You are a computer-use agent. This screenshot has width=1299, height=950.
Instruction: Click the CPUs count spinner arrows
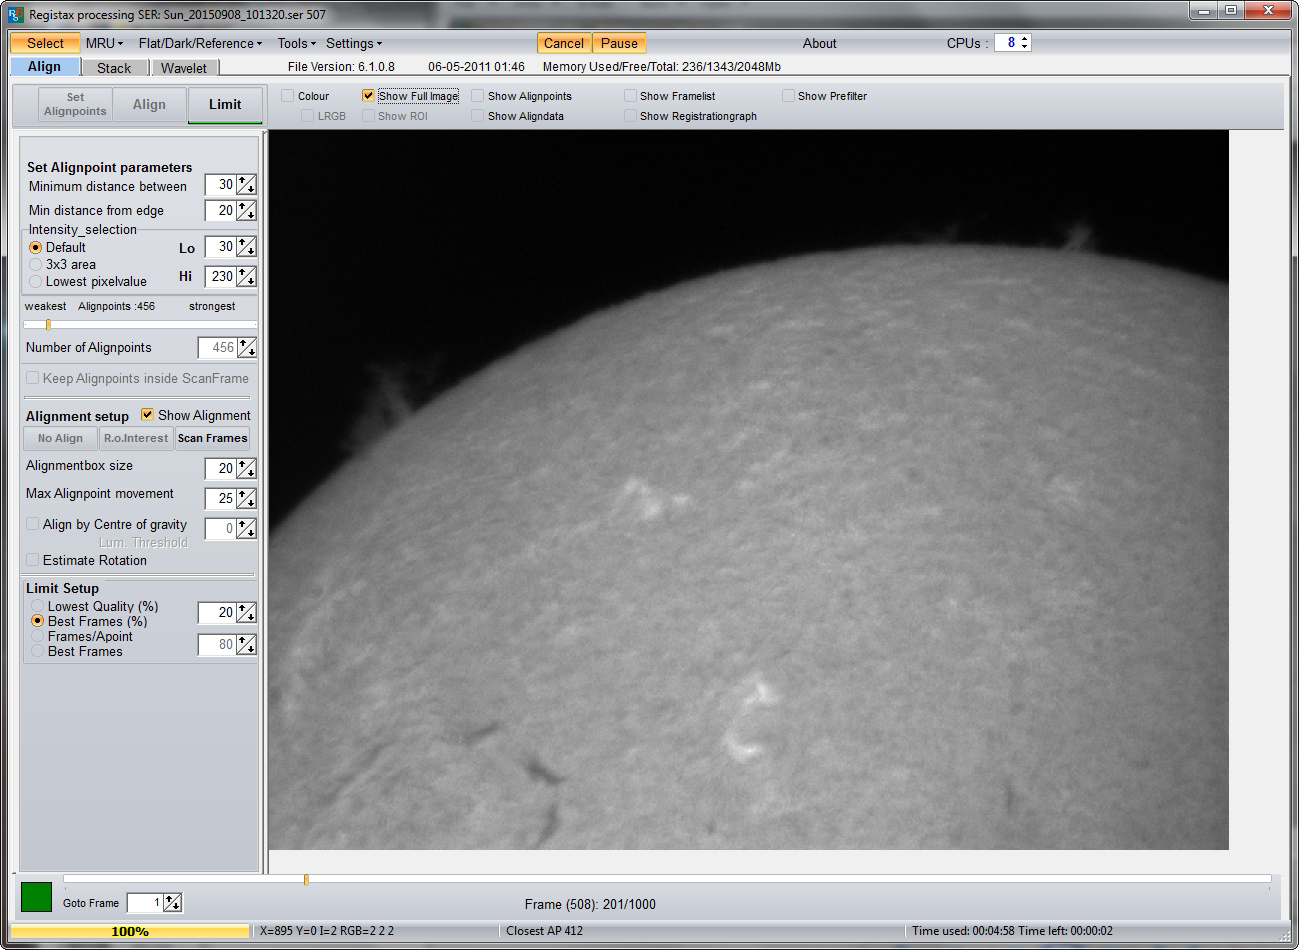point(1025,43)
